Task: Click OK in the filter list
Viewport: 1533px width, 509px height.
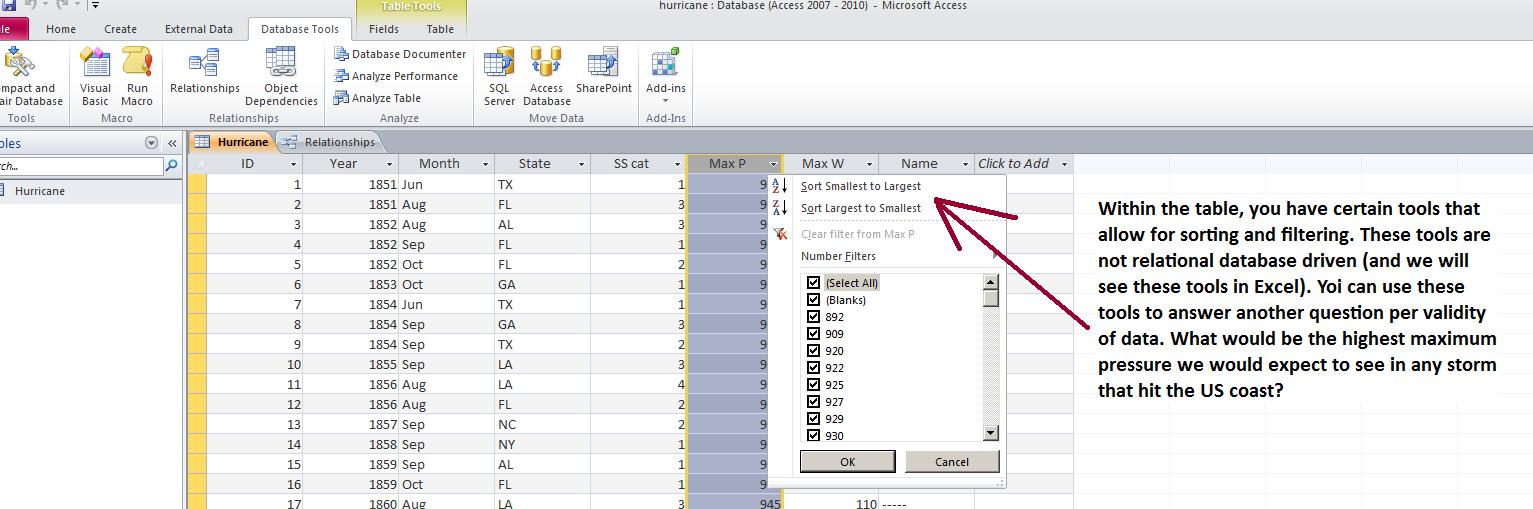Action: (x=847, y=462)
